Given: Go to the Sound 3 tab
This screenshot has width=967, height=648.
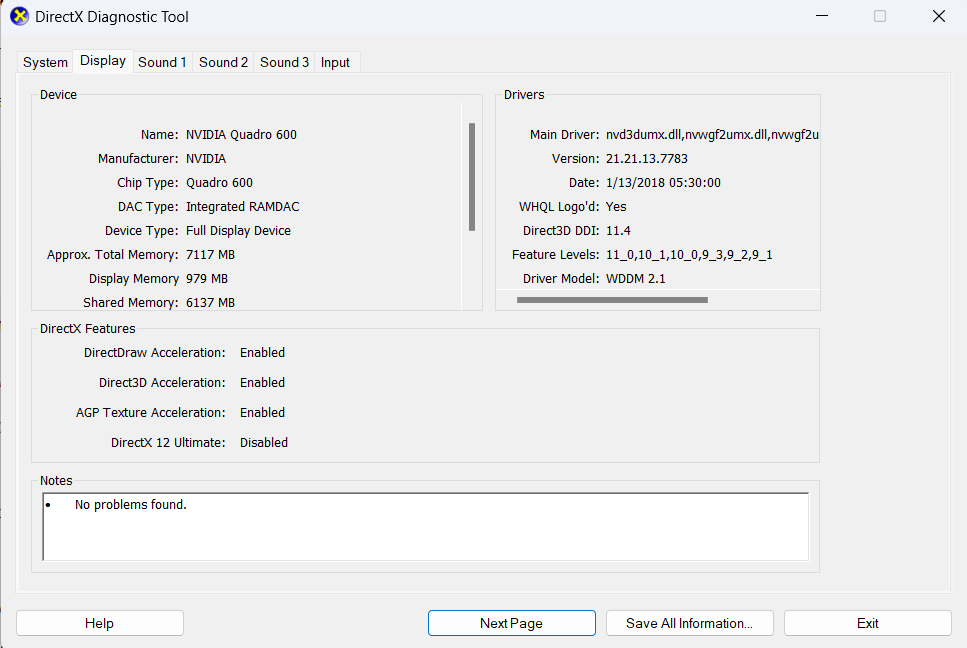Looking at the screenshot, I should pyautogui.click(x=284, y=62).
